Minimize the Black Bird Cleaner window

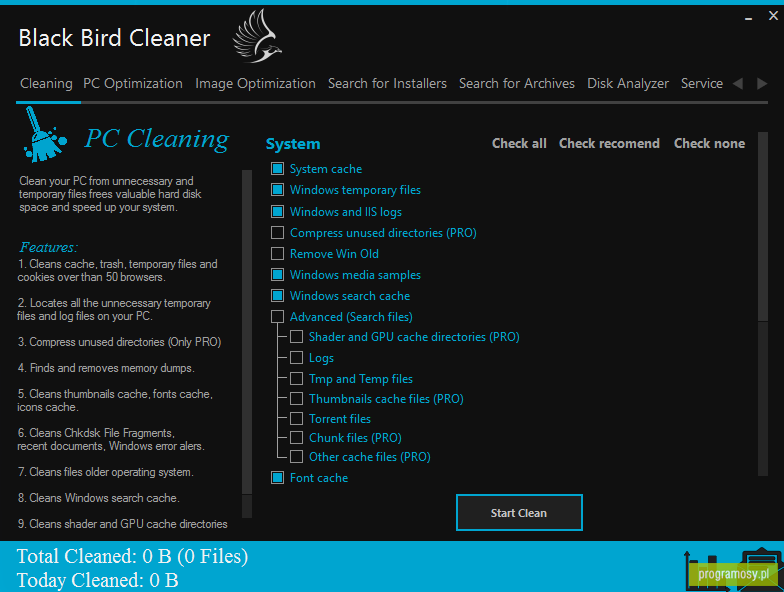coord(748,16)
